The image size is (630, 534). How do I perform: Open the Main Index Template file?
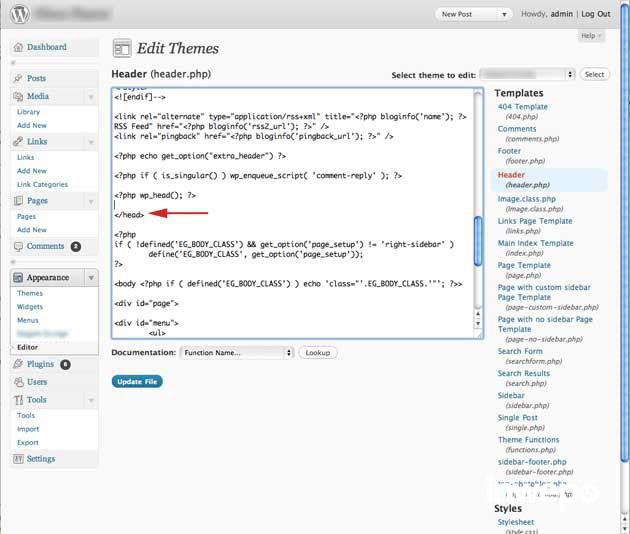click(536, 243)
